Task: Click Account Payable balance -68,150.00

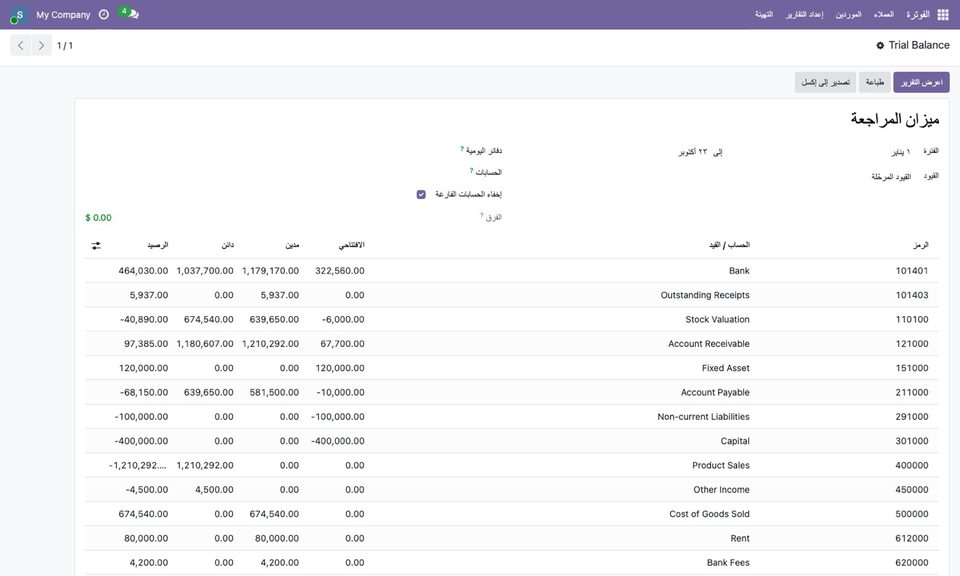Action: pyautogui.click(x=144, y=392)
